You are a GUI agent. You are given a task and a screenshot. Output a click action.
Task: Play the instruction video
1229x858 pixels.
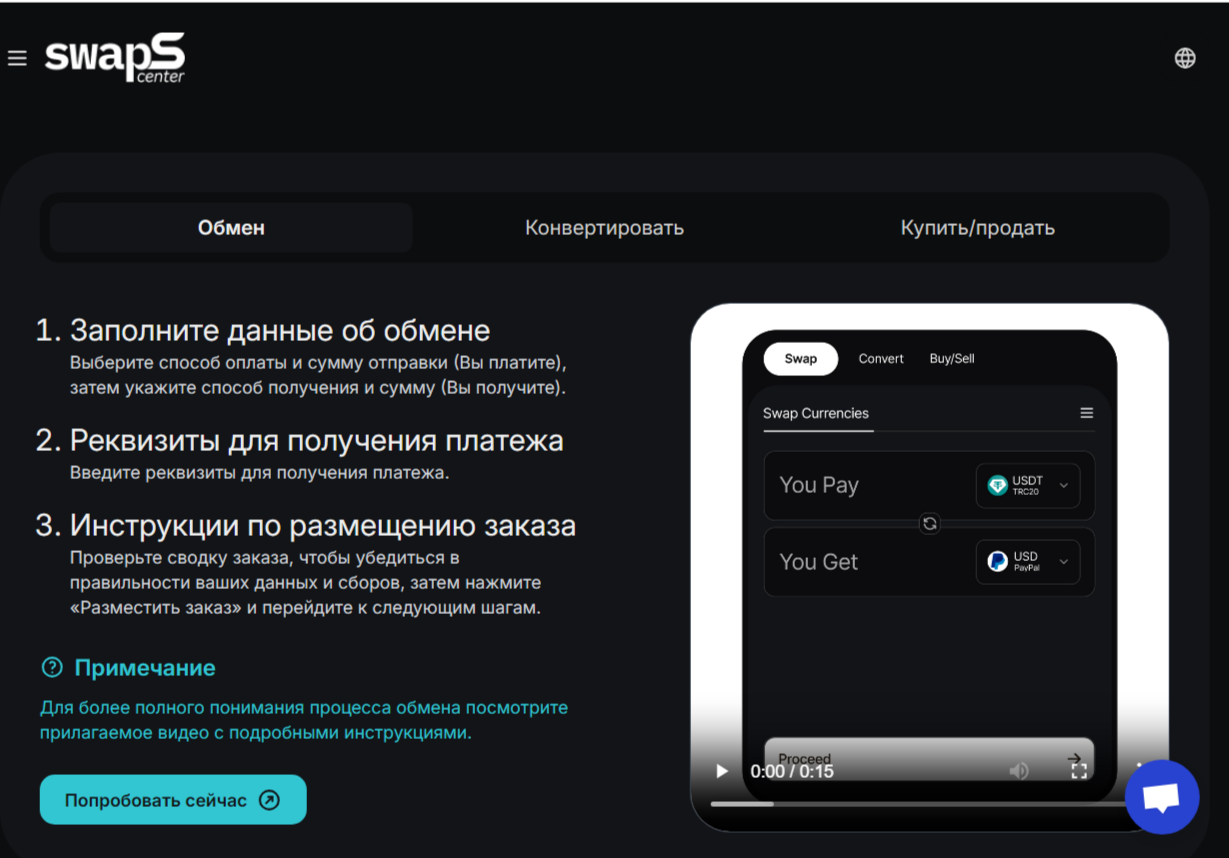(722, 771)
